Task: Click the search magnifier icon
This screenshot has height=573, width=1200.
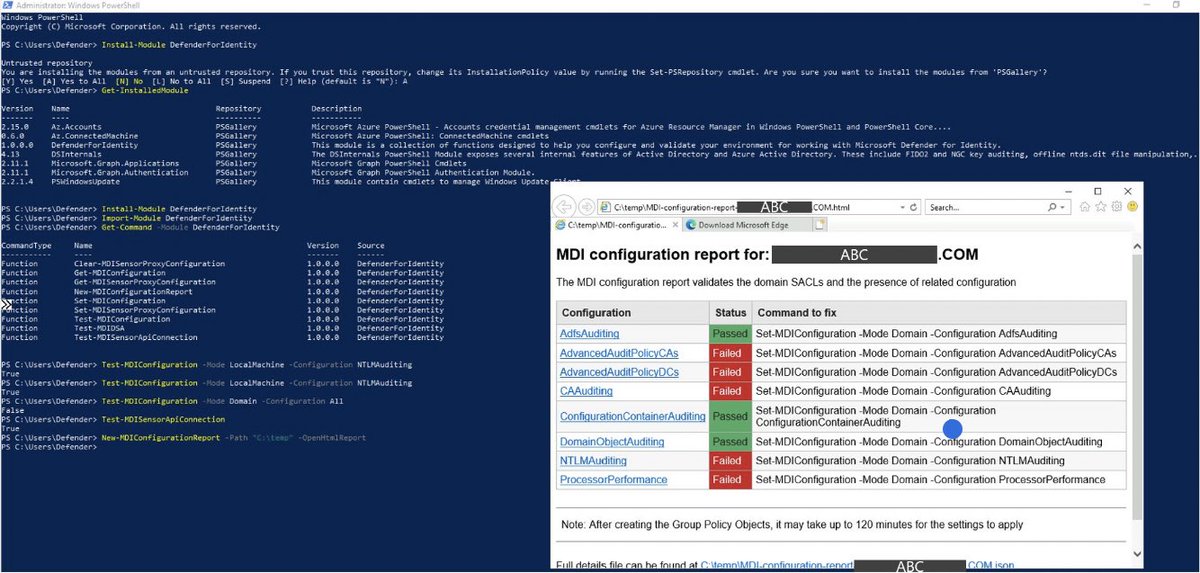Action: (1052, 207)
